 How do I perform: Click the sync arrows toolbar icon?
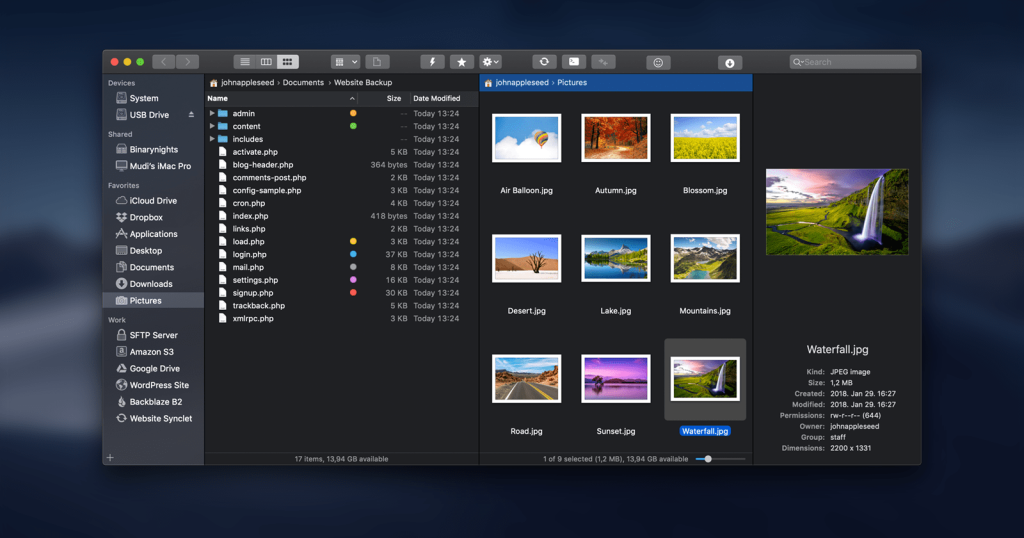click(544, 62)
